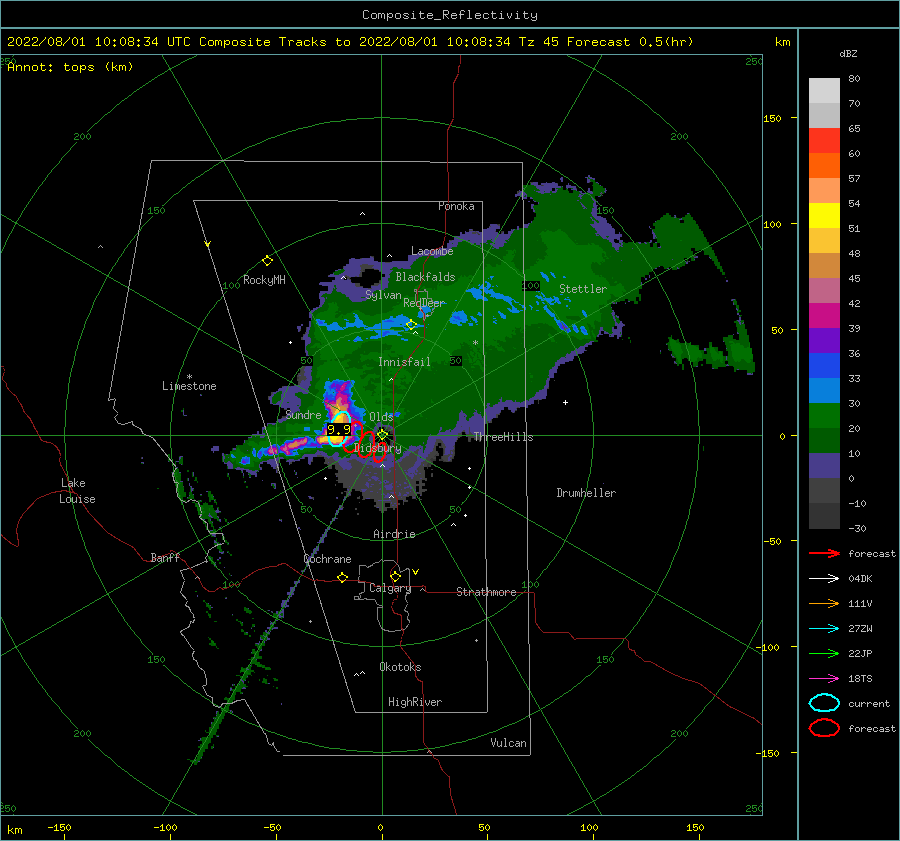The image size is (900, 841).
Task: Pick the white swatch below 80 dBZ
Action: 824,91
